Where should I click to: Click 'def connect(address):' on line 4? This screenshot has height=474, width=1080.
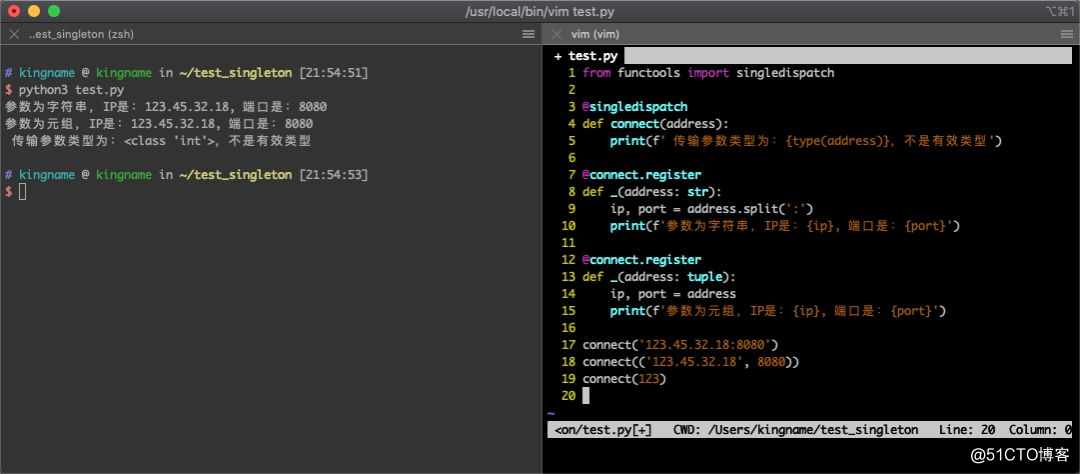[x=655, y=124]
